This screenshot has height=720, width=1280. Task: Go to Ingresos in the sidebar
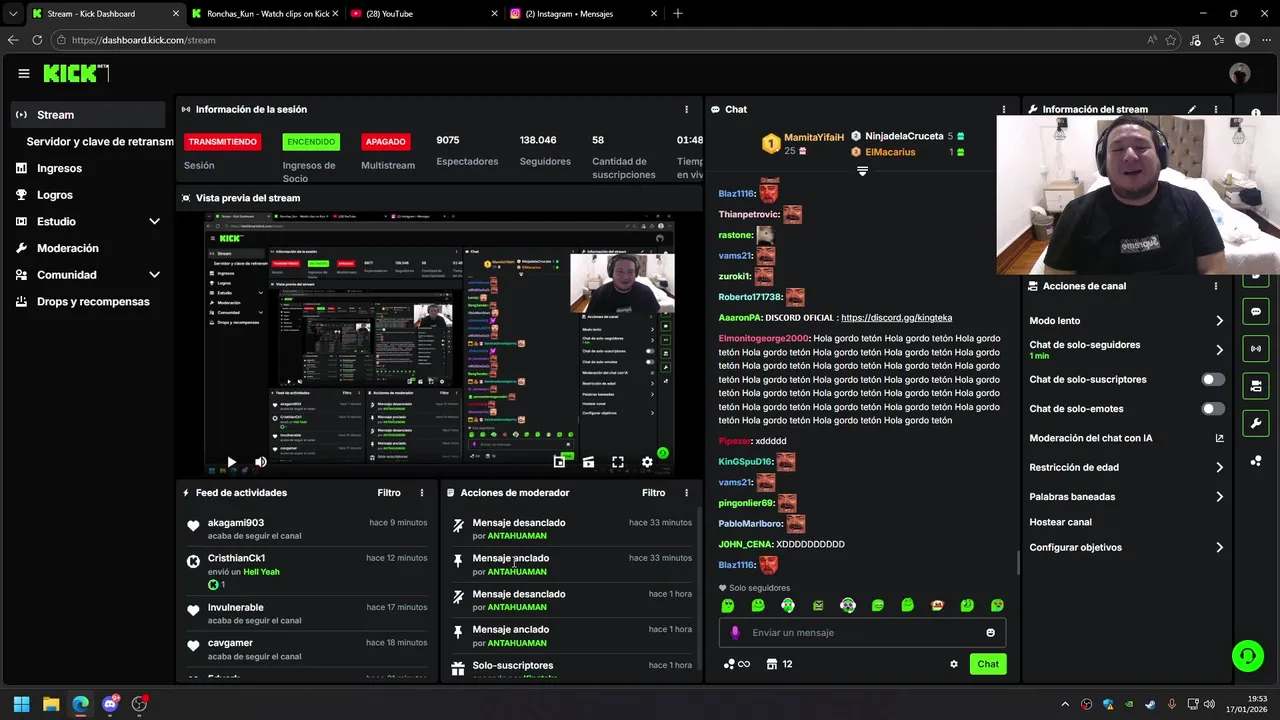(x=60, y=169)
